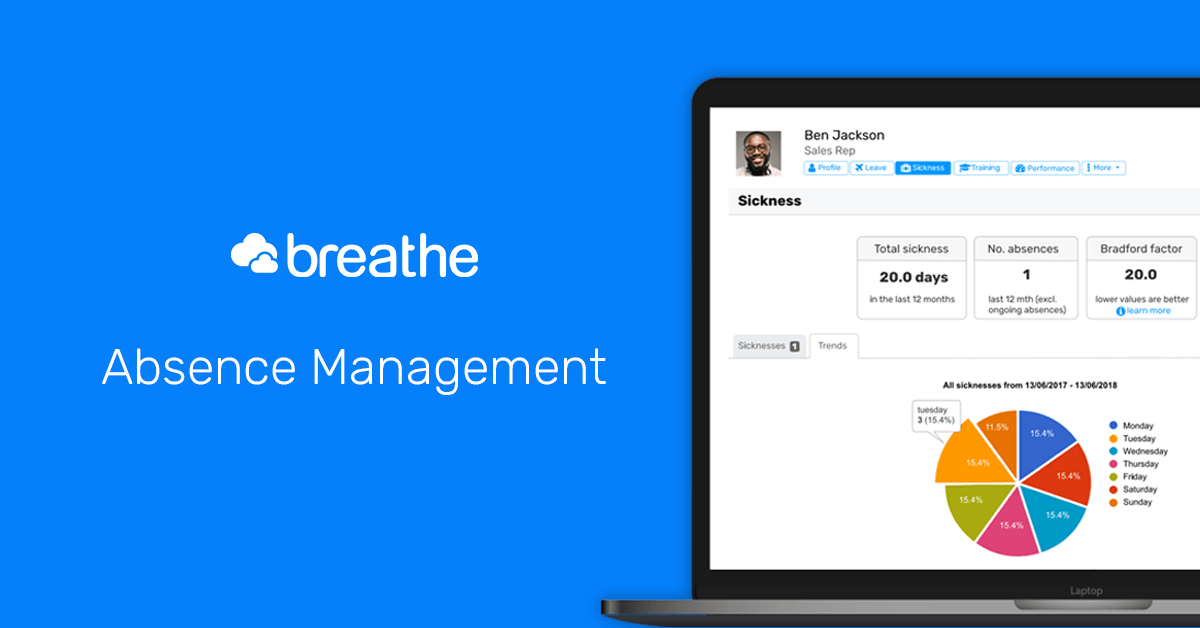This screenshot has width=1200, height=628.
Task: Click the Sicknesses count badge
Action: click(x=795, y=346)
